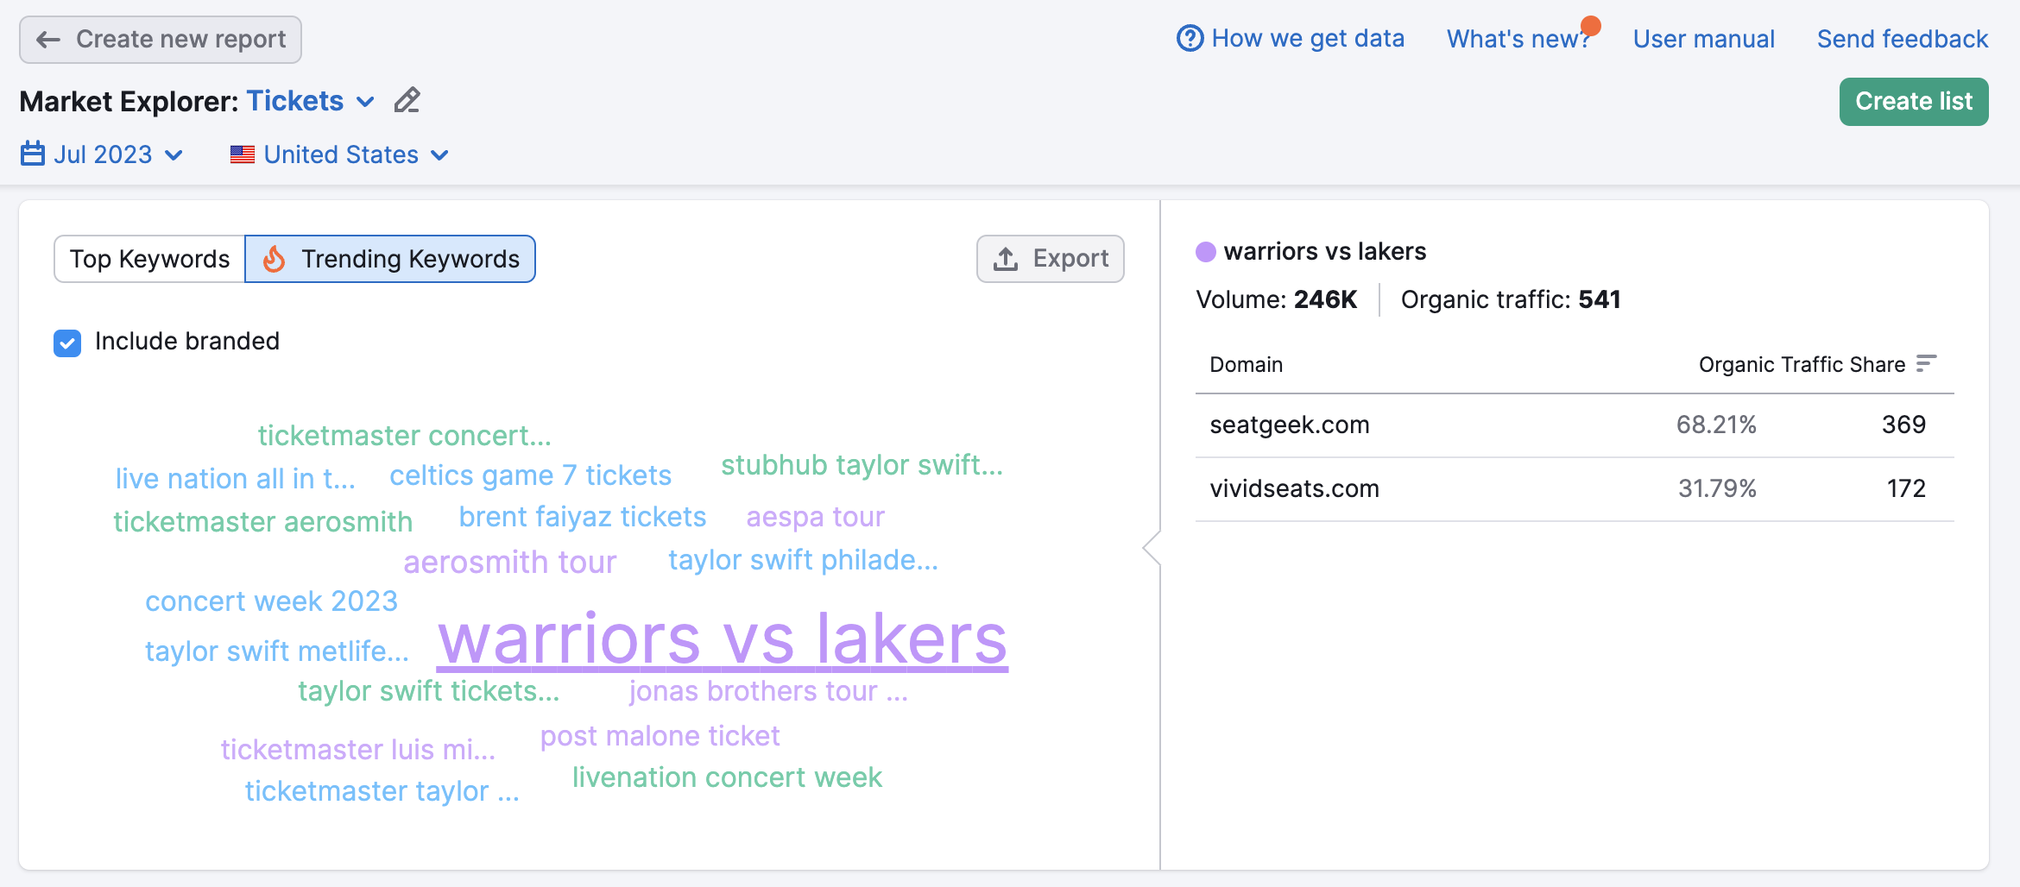Select the aerosmith tour keyword

coord(510,562)
